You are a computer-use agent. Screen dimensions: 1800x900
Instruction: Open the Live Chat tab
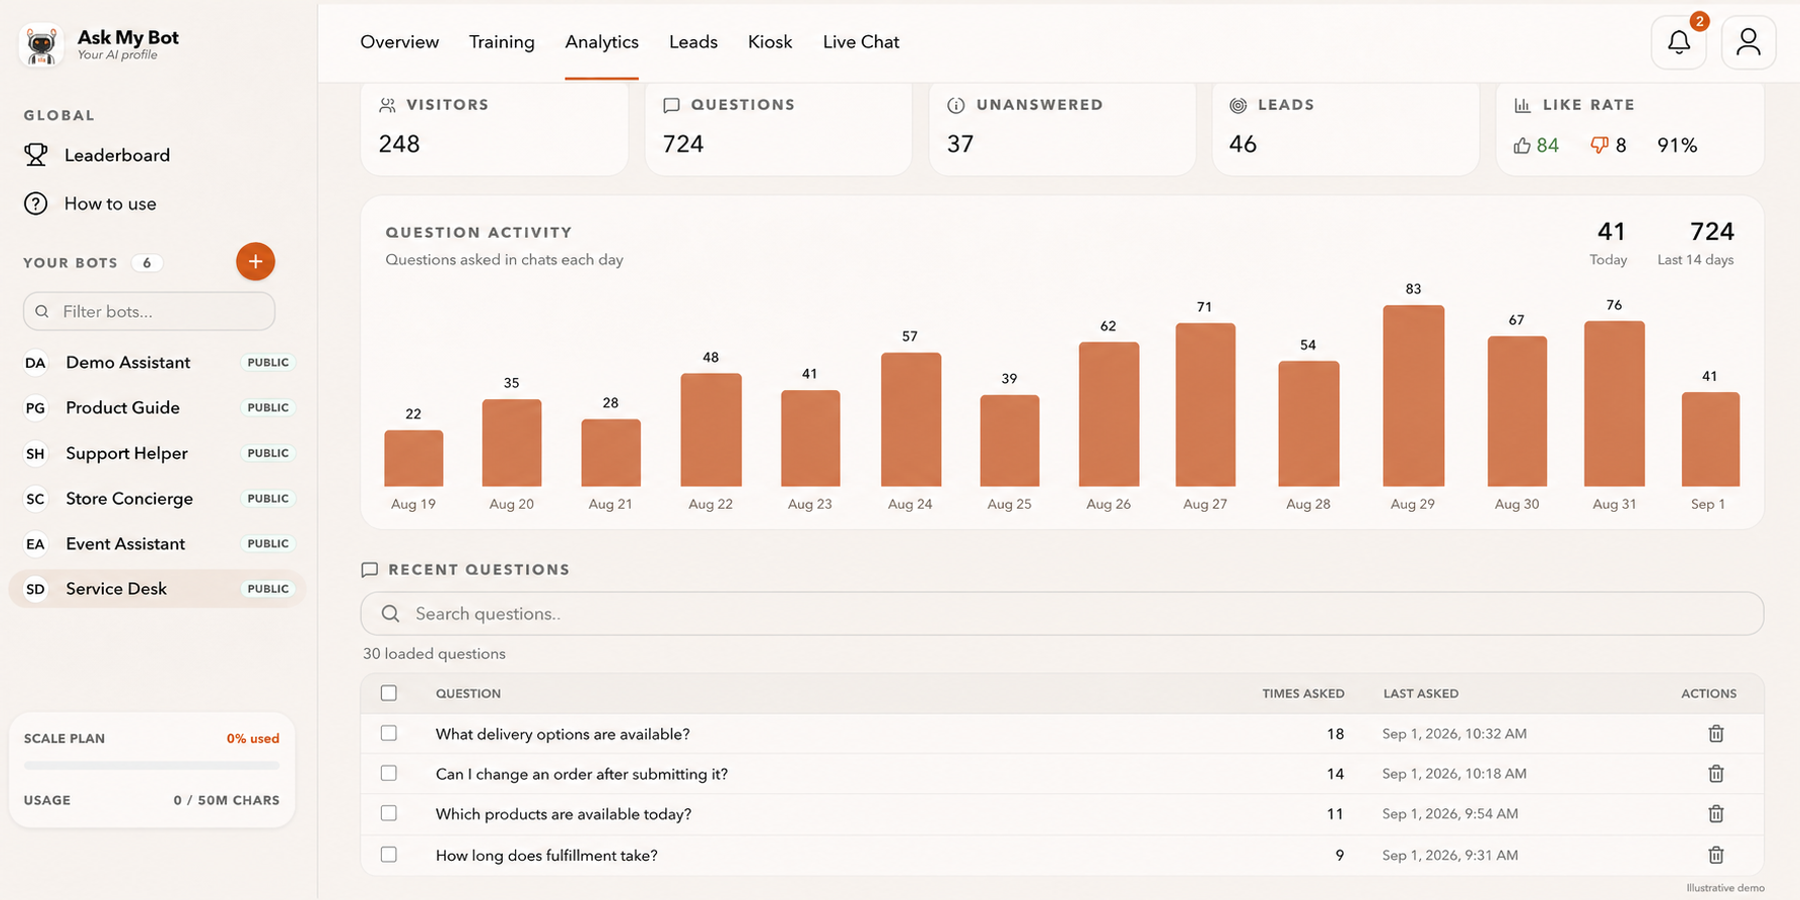tap(861, 42)
